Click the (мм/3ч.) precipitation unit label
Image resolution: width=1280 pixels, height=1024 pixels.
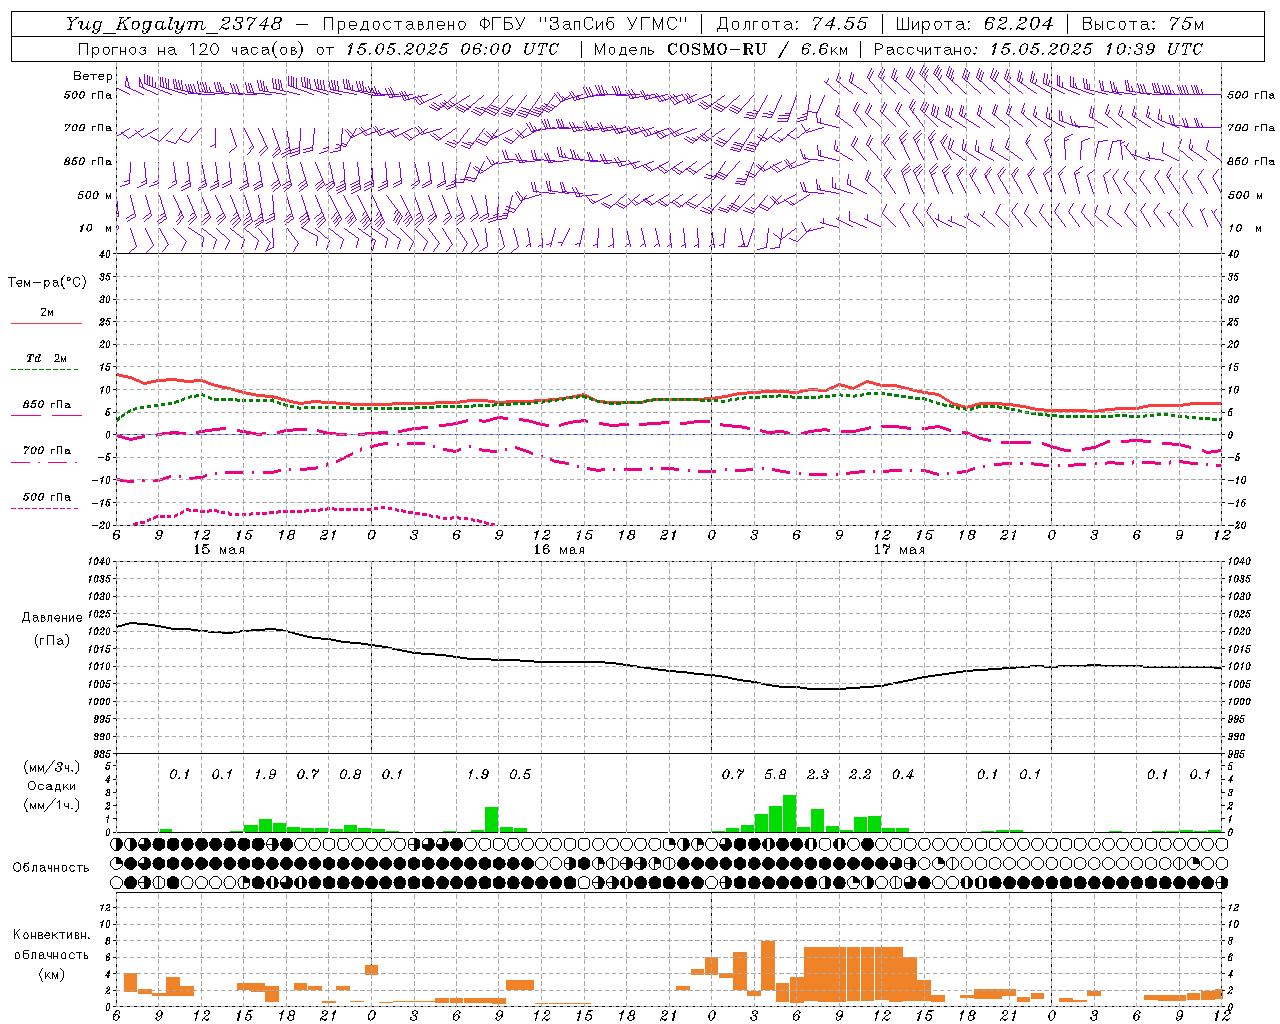click(x=53, y=767)
